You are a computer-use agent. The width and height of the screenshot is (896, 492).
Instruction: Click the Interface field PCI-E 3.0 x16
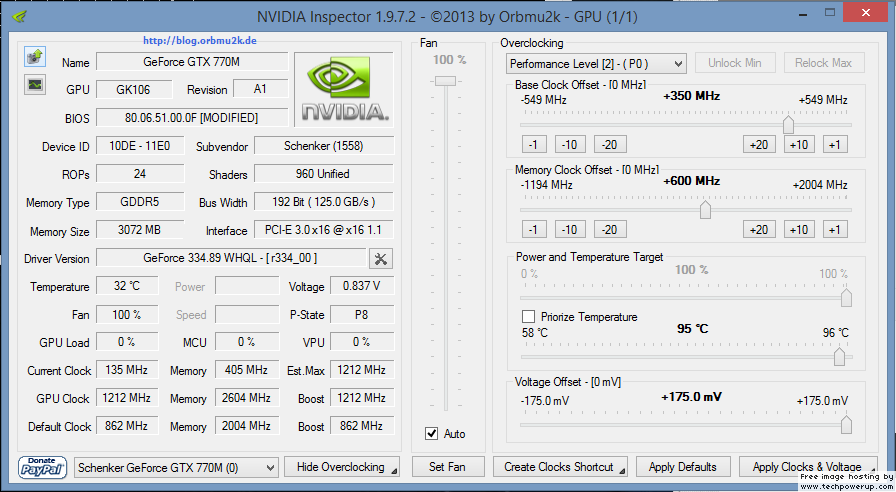click(324, 230)
